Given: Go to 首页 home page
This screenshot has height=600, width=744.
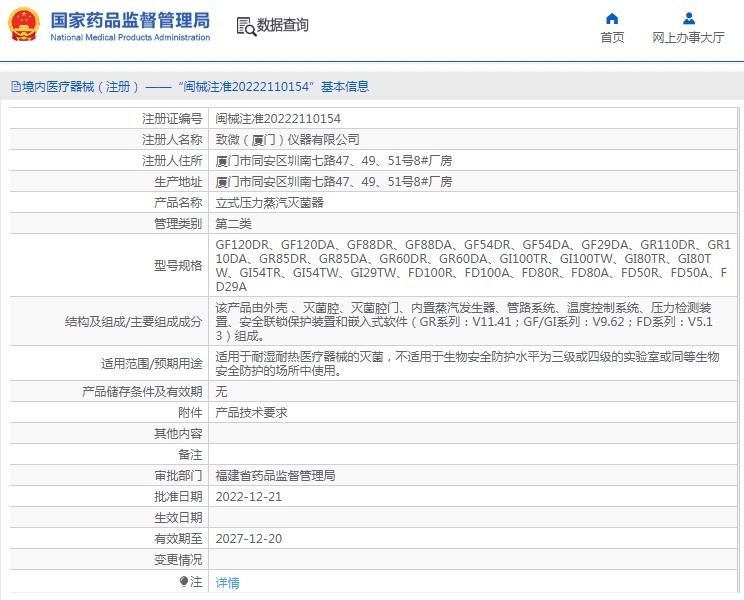Looking at the screenshot, I should [x=612, y=37].
